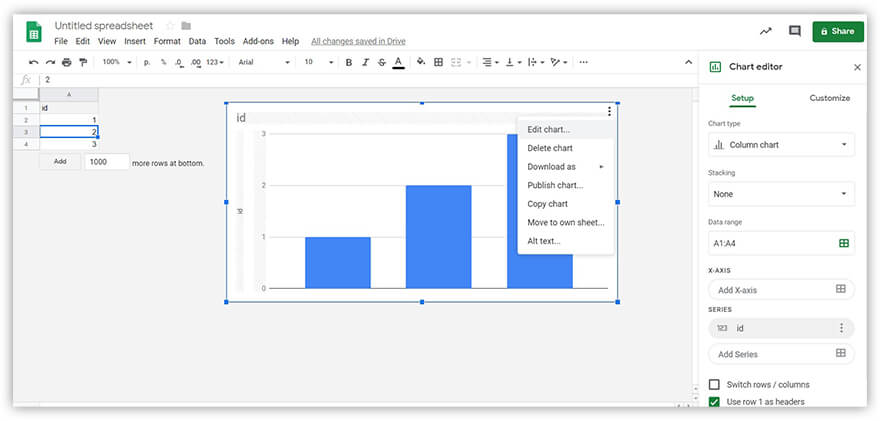Open the text rotation dropdown

[559, 62]
